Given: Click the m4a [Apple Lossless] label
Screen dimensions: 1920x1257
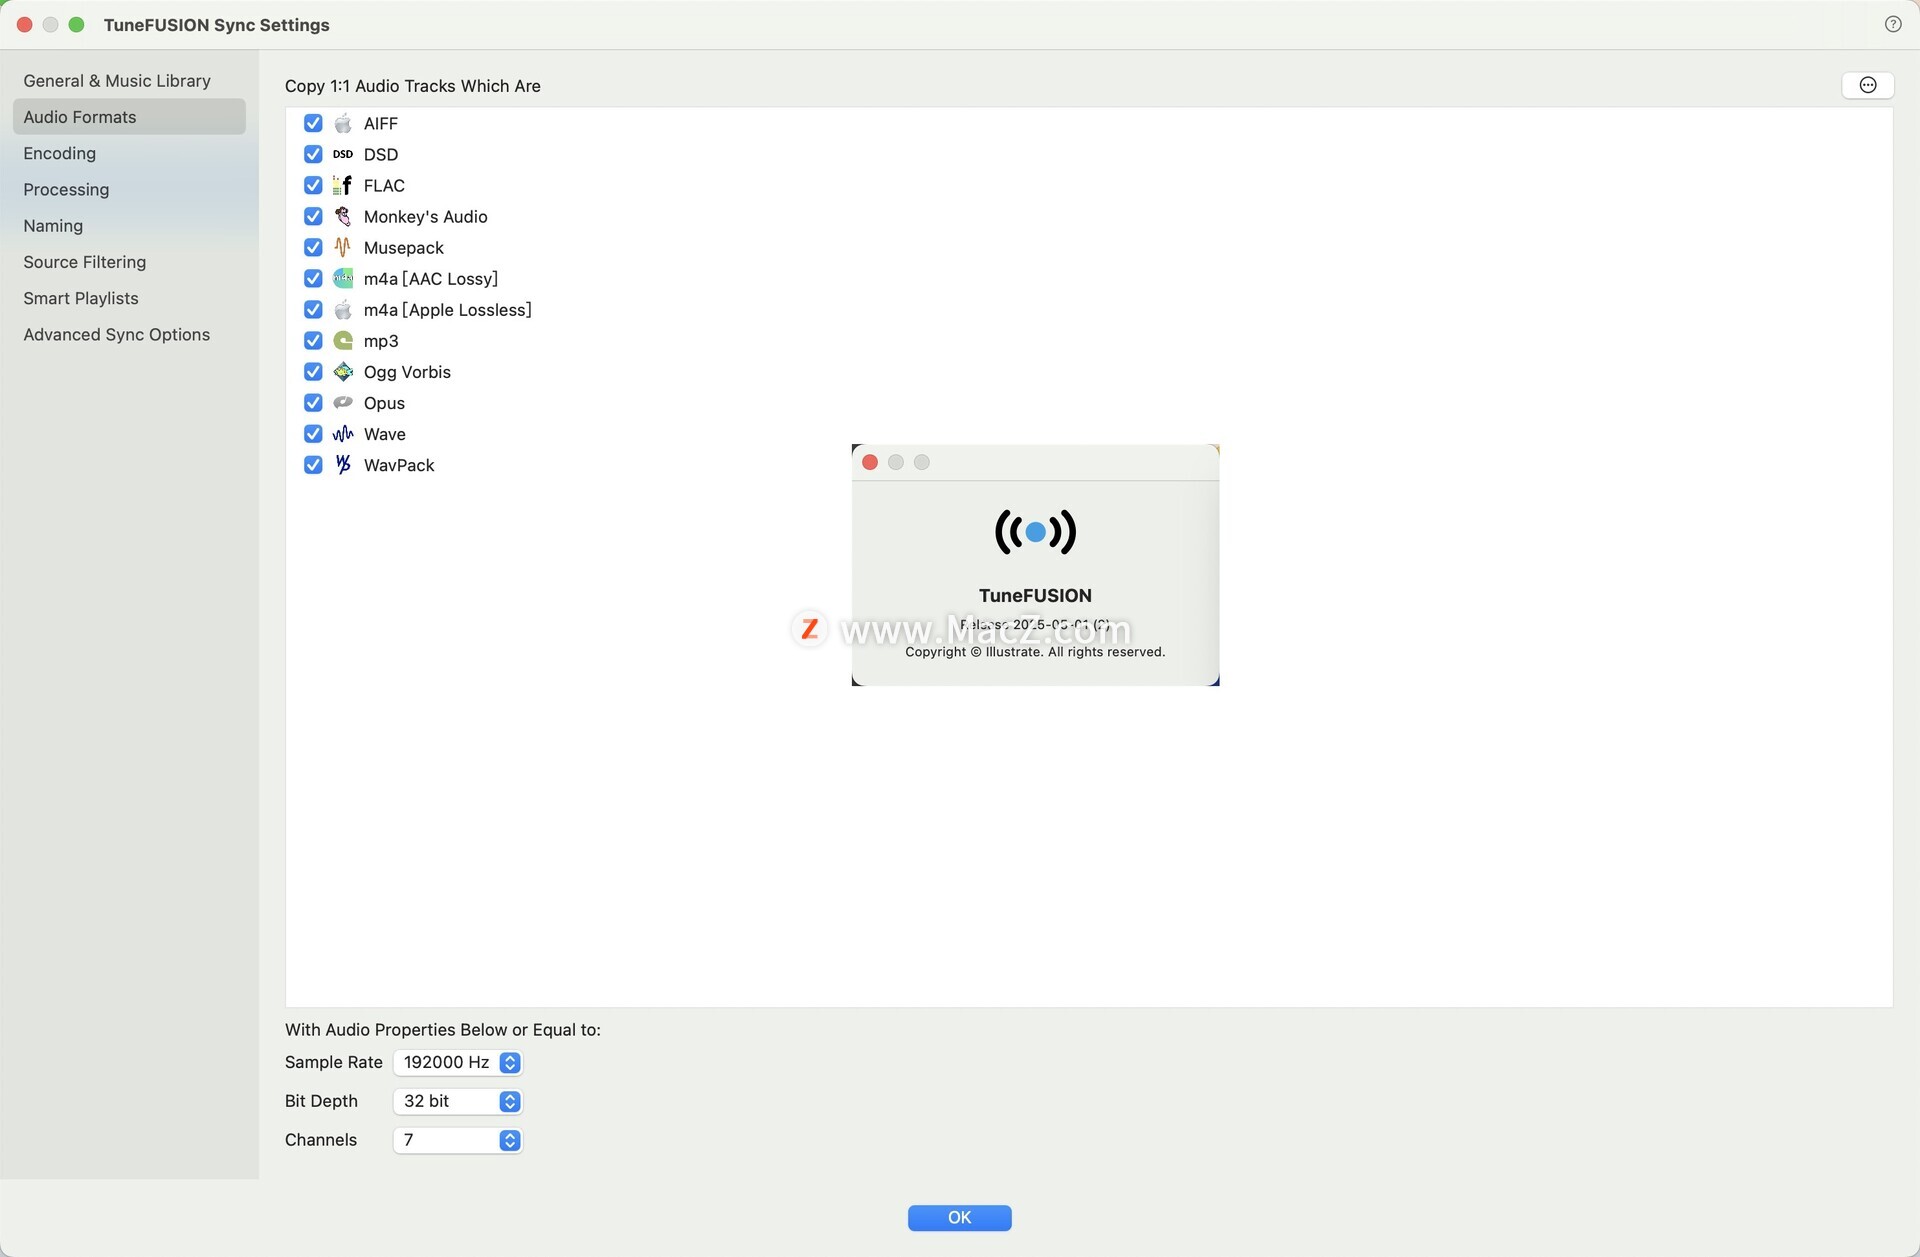Looking at the screenshot, I should (x=448, y=310).
